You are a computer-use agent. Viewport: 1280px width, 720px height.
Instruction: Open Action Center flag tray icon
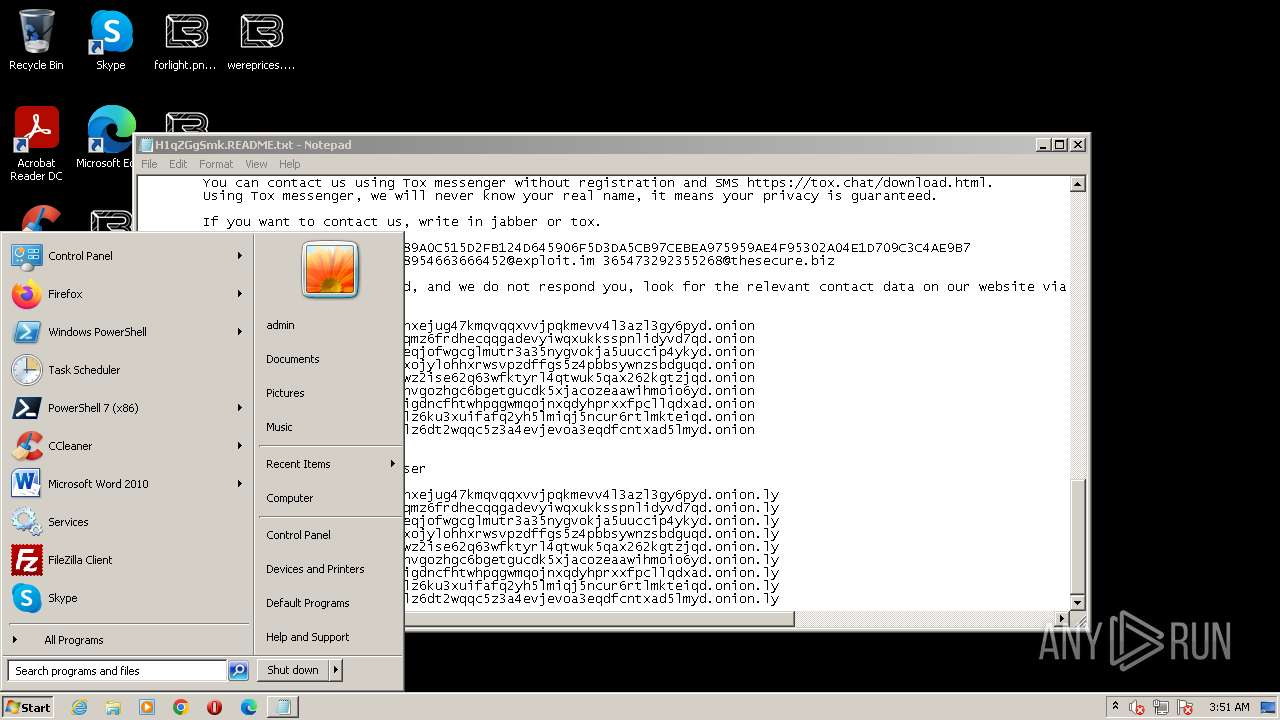1185,708
